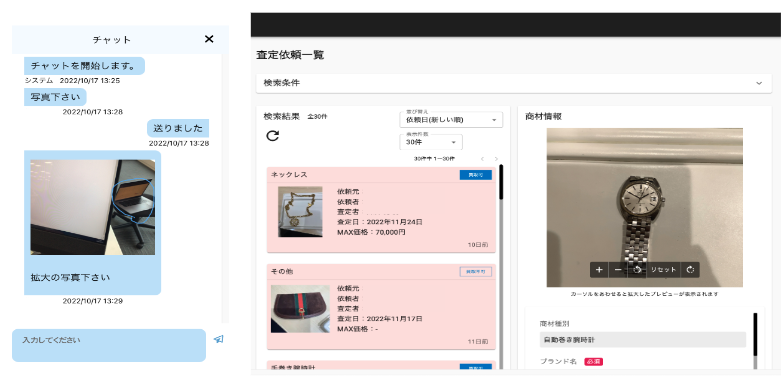This screenshot has width=782, height=387.
Task: Click the search results list scrollbar
Action: click(x=501, y=182)
